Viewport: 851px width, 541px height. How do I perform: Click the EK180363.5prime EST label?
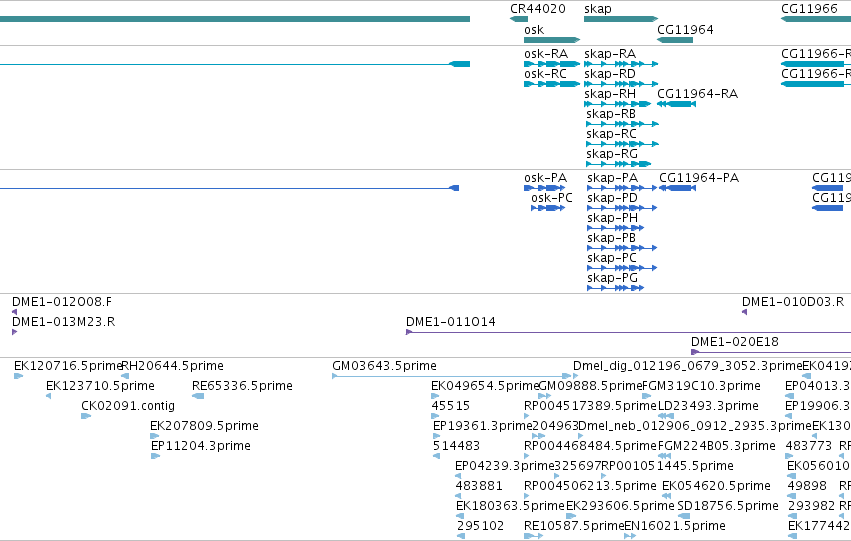pos(510,506)
